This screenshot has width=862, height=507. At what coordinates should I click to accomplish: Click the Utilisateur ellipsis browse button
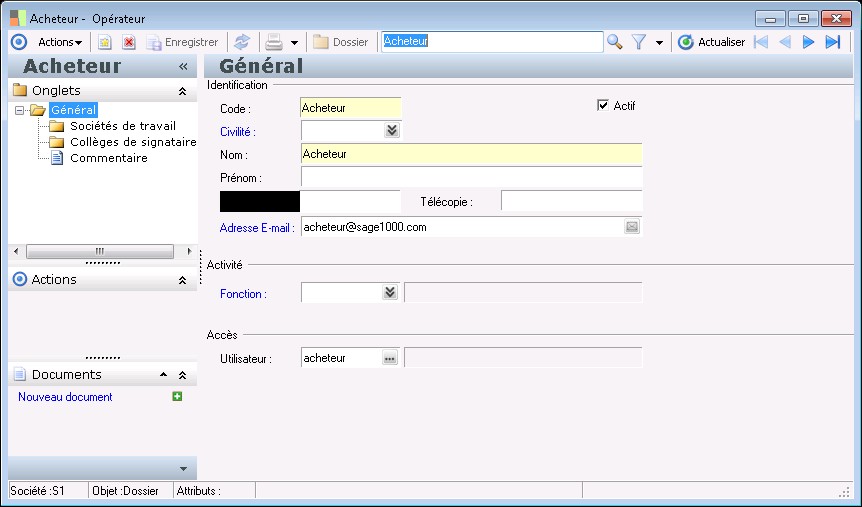[x=390, y=358]
